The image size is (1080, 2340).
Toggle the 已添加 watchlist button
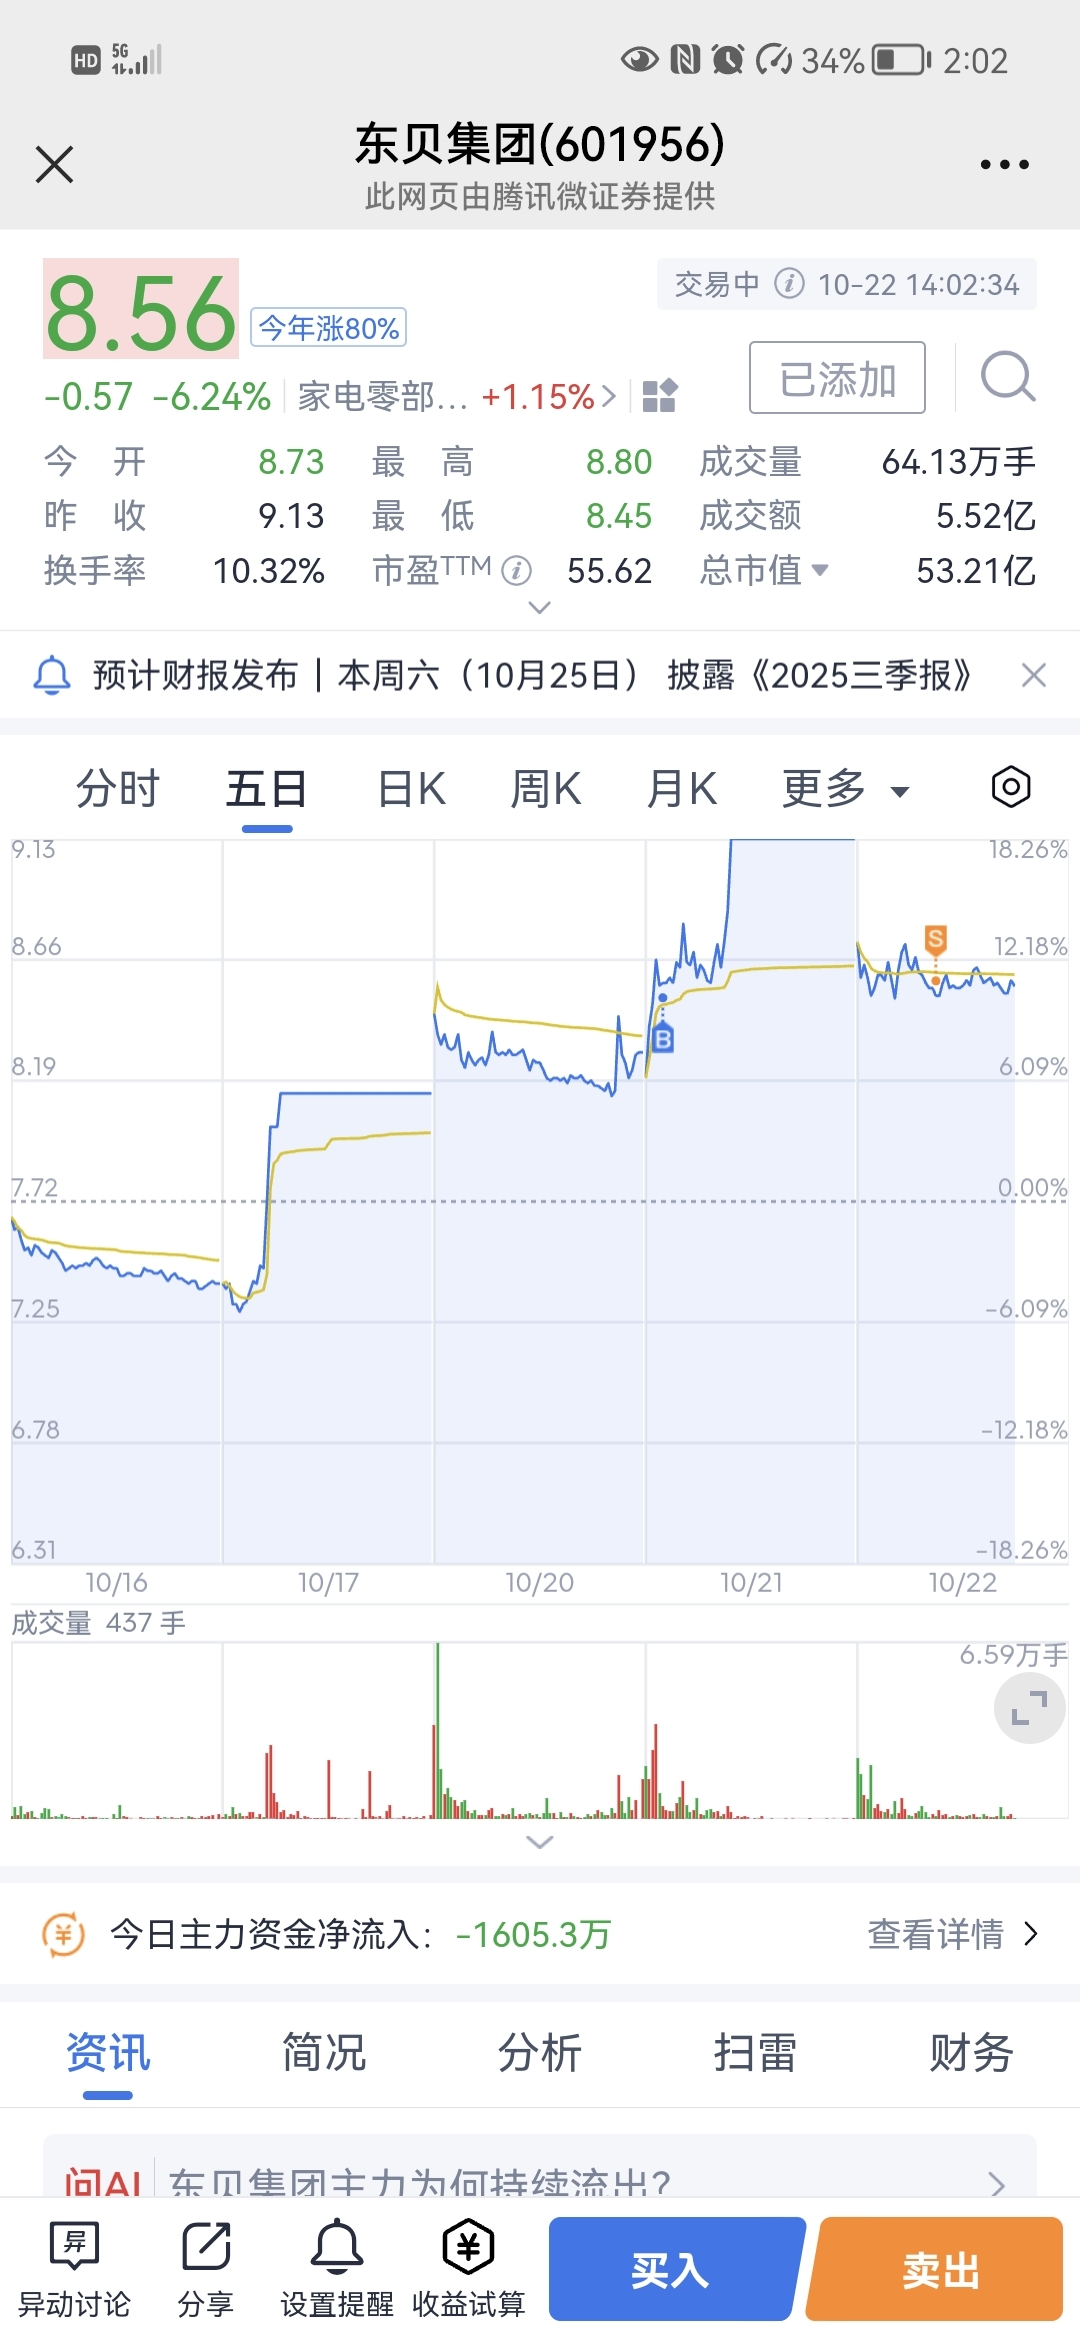click(x=837, y=378)
